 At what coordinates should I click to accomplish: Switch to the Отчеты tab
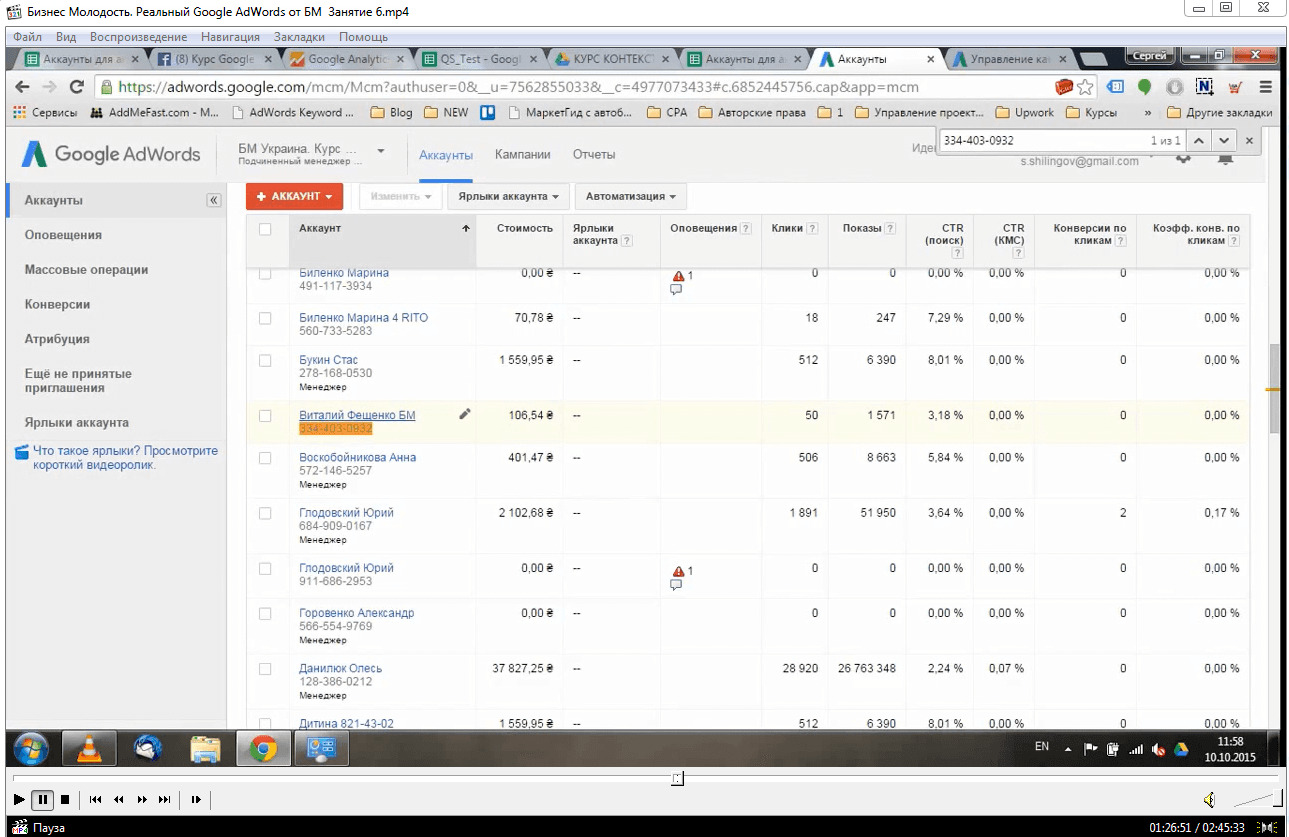[x=594, y=155]
